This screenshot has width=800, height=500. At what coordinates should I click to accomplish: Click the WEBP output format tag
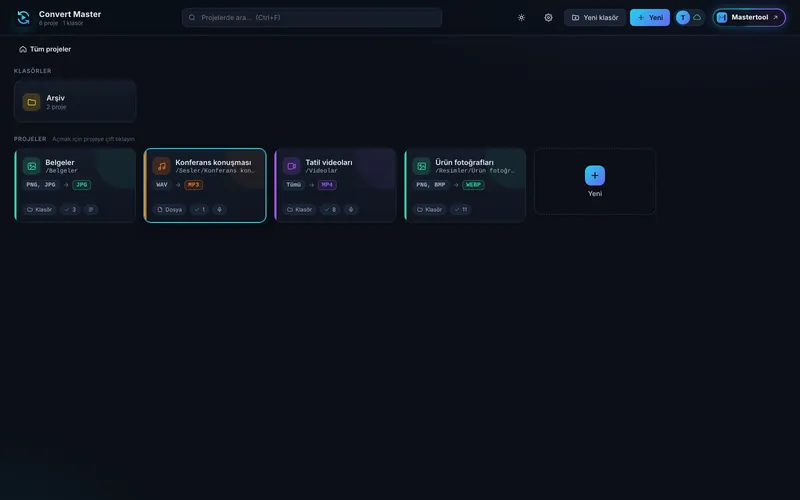(x=473, y=185)
